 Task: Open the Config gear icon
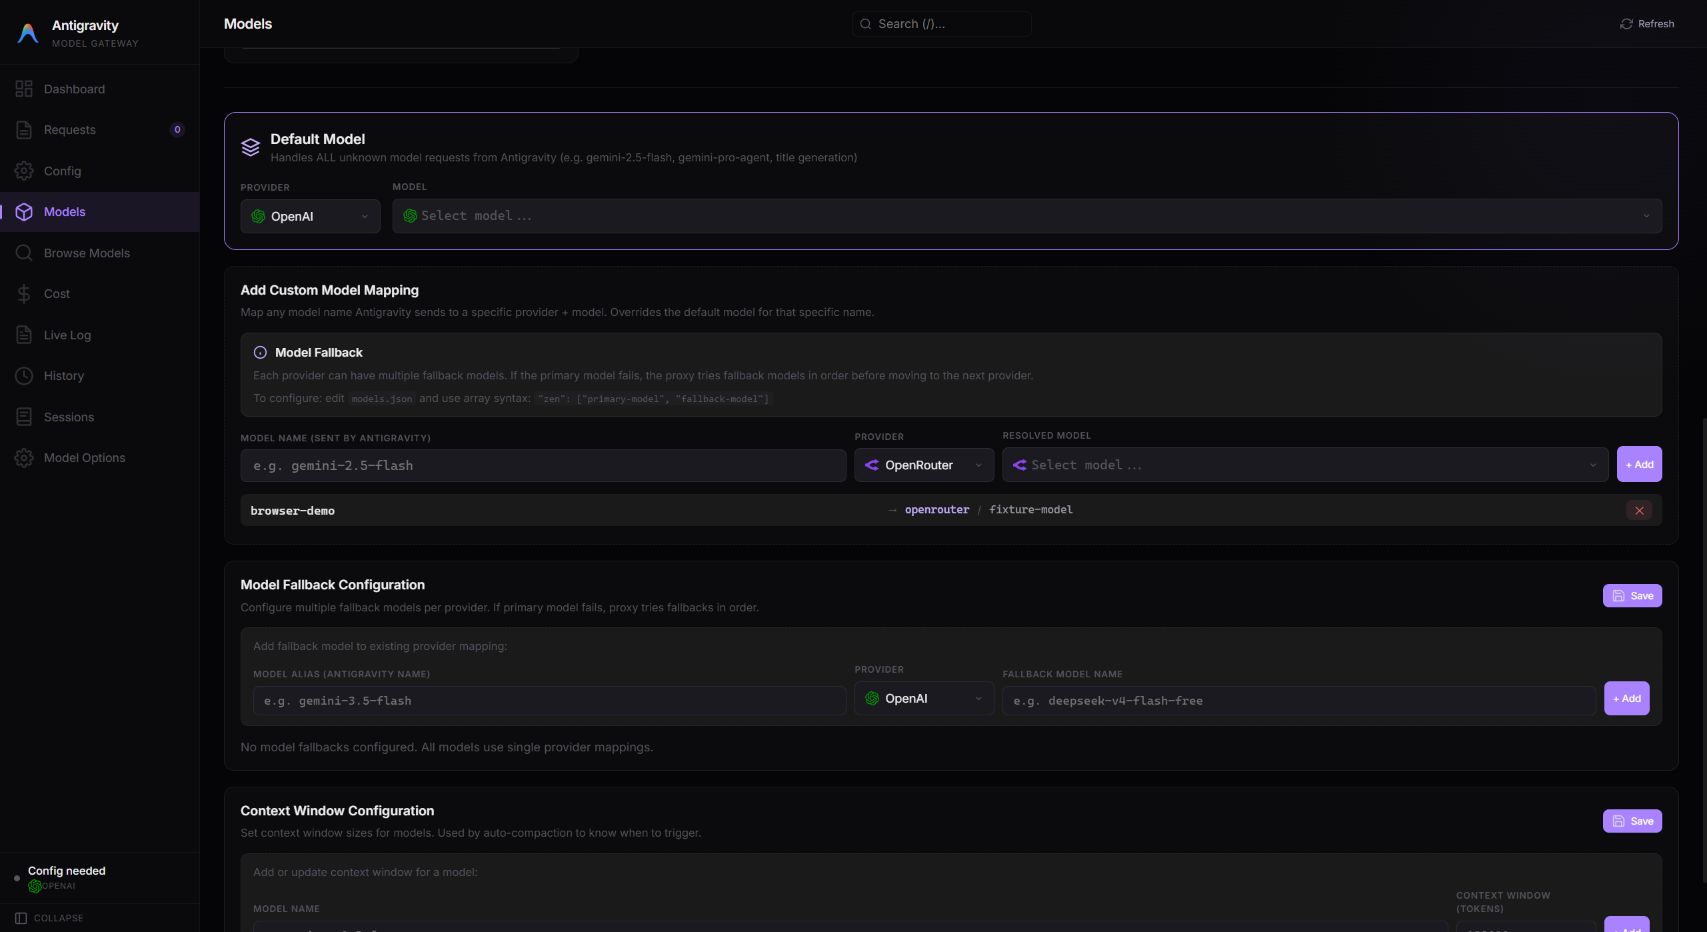(x=24, y=171)
